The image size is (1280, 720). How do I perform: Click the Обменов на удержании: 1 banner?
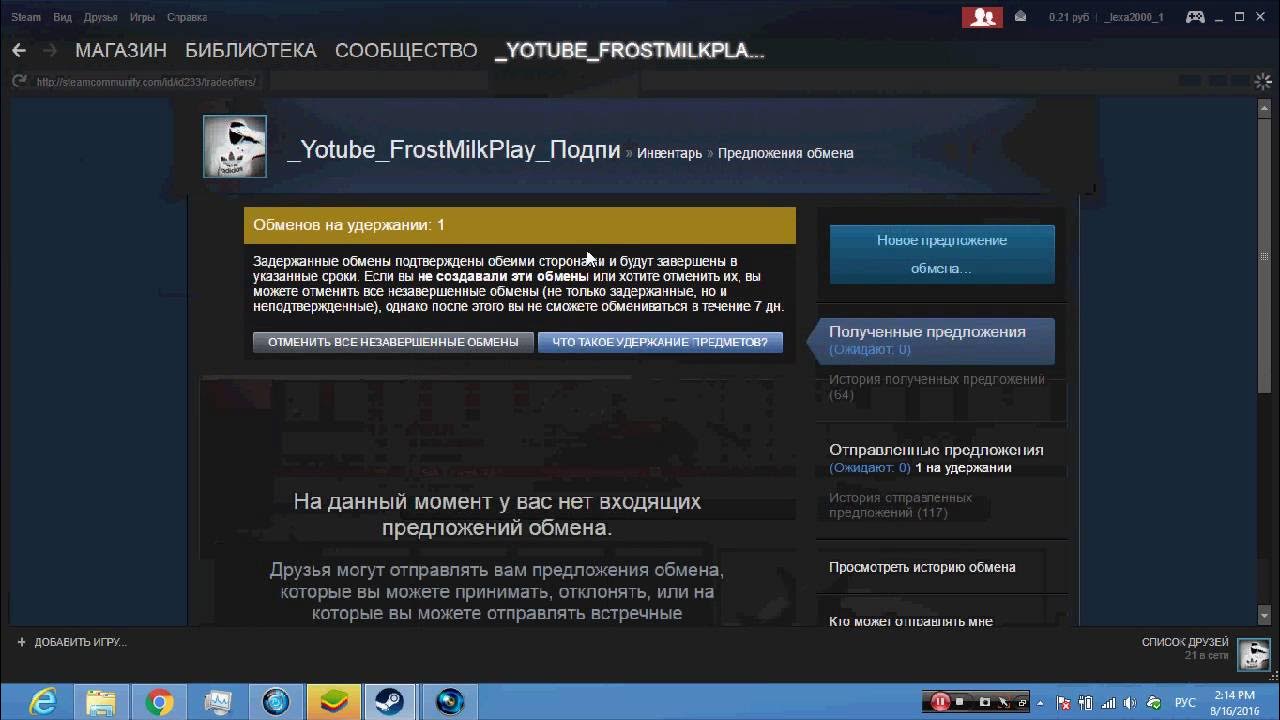520,225
